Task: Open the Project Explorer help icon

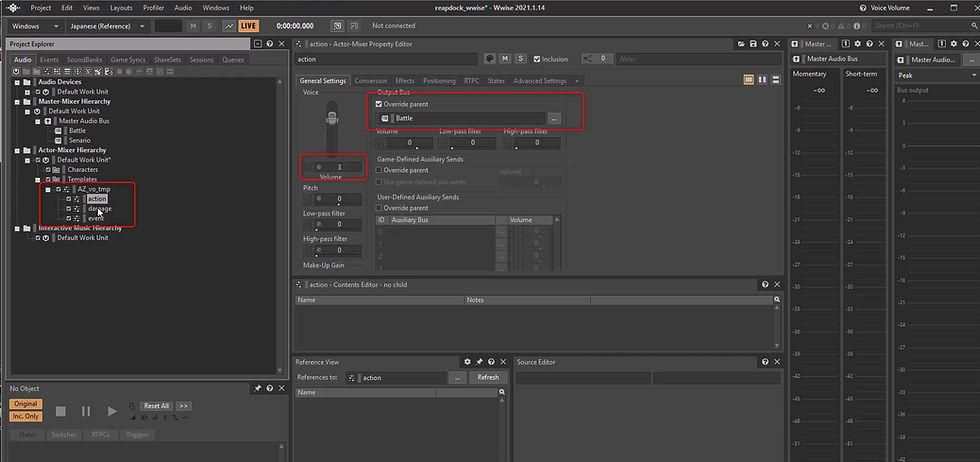Action: click(x=269, y=44)
